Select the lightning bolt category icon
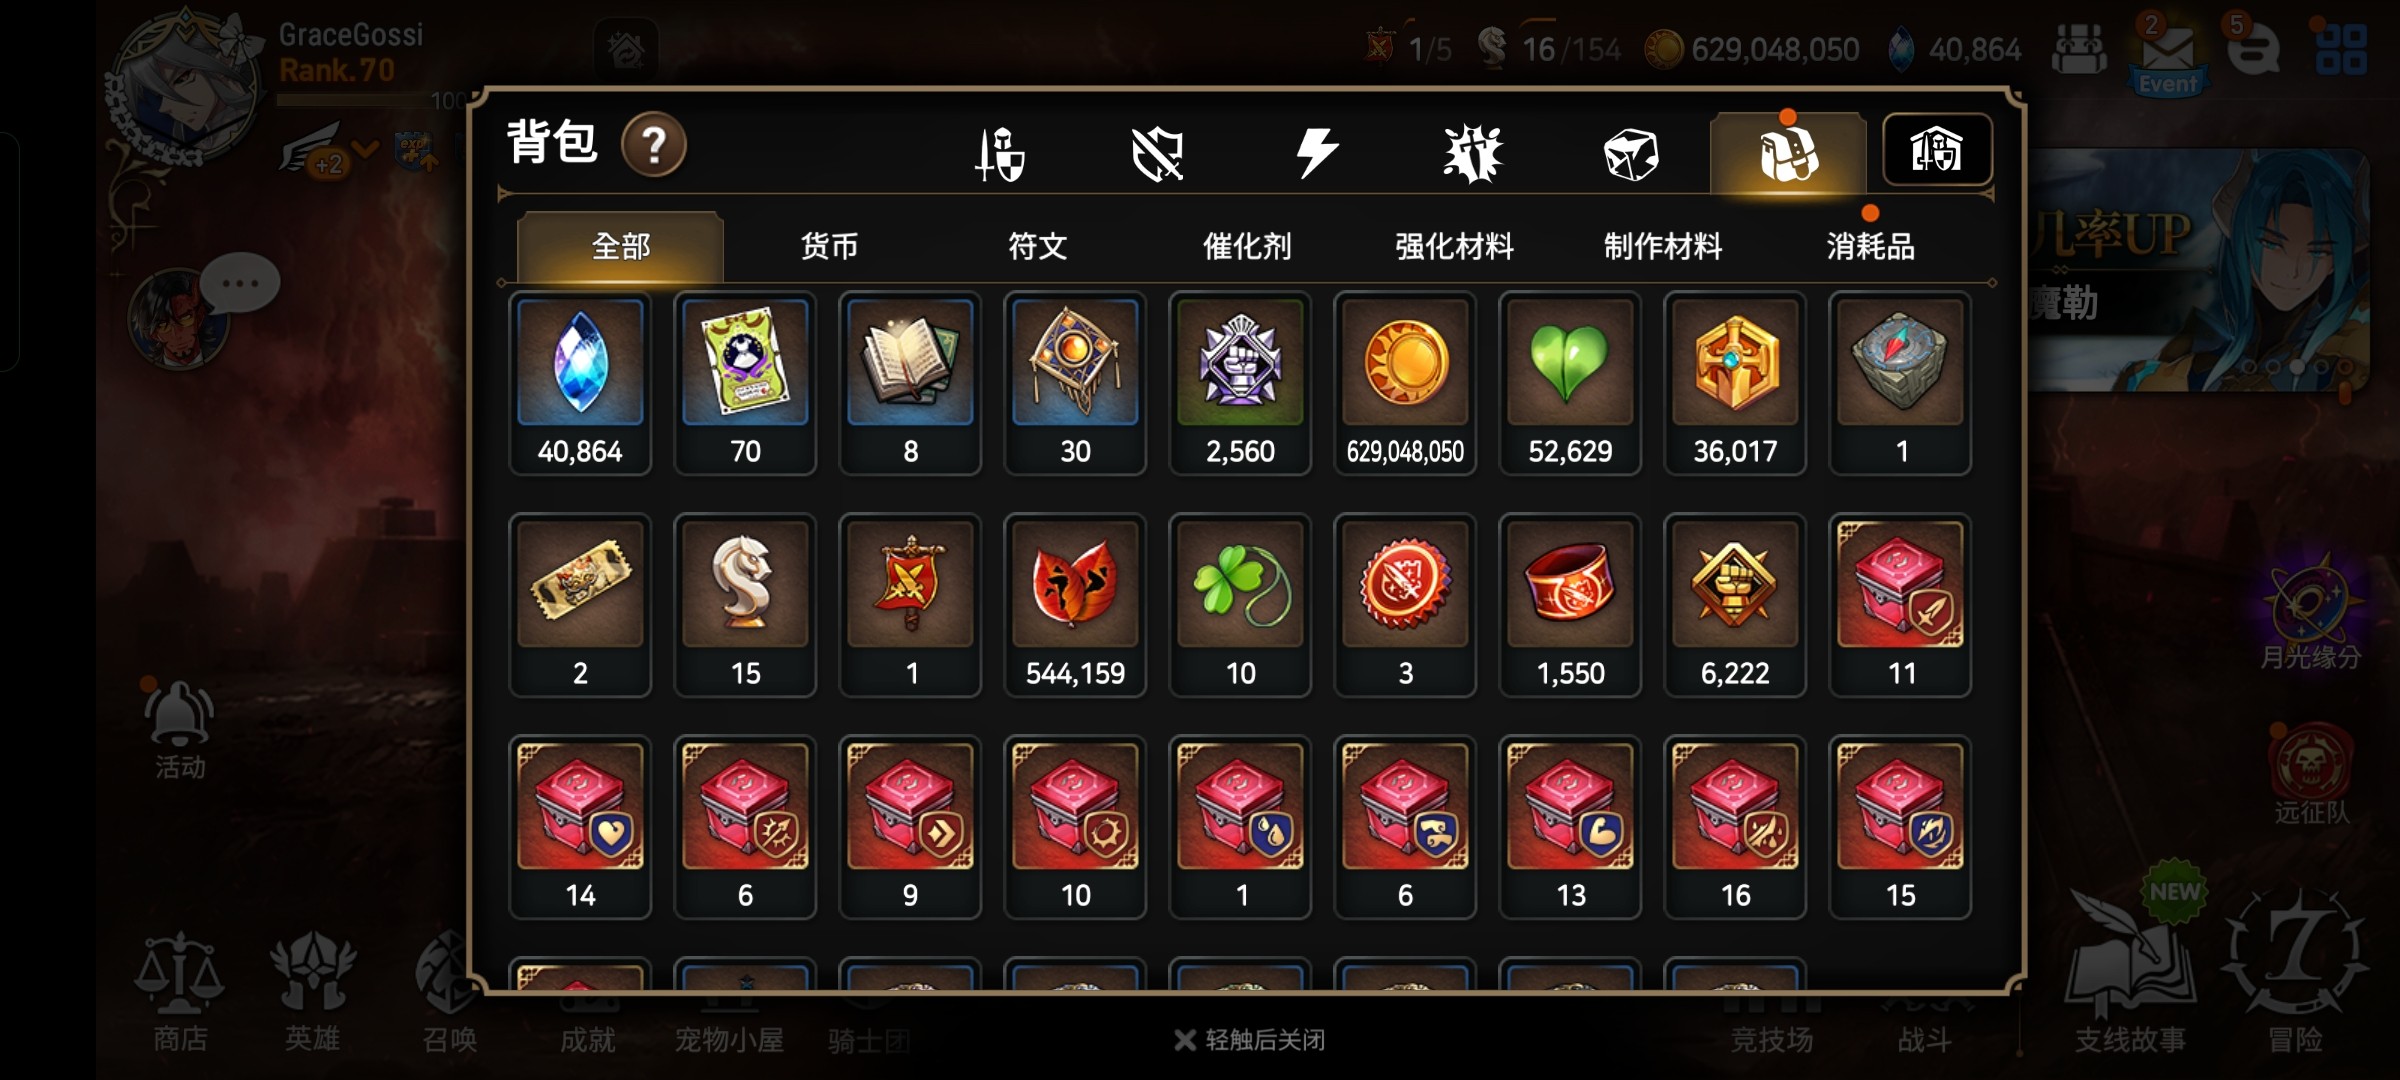The image size is (2400, 1080). point(1316,154)
